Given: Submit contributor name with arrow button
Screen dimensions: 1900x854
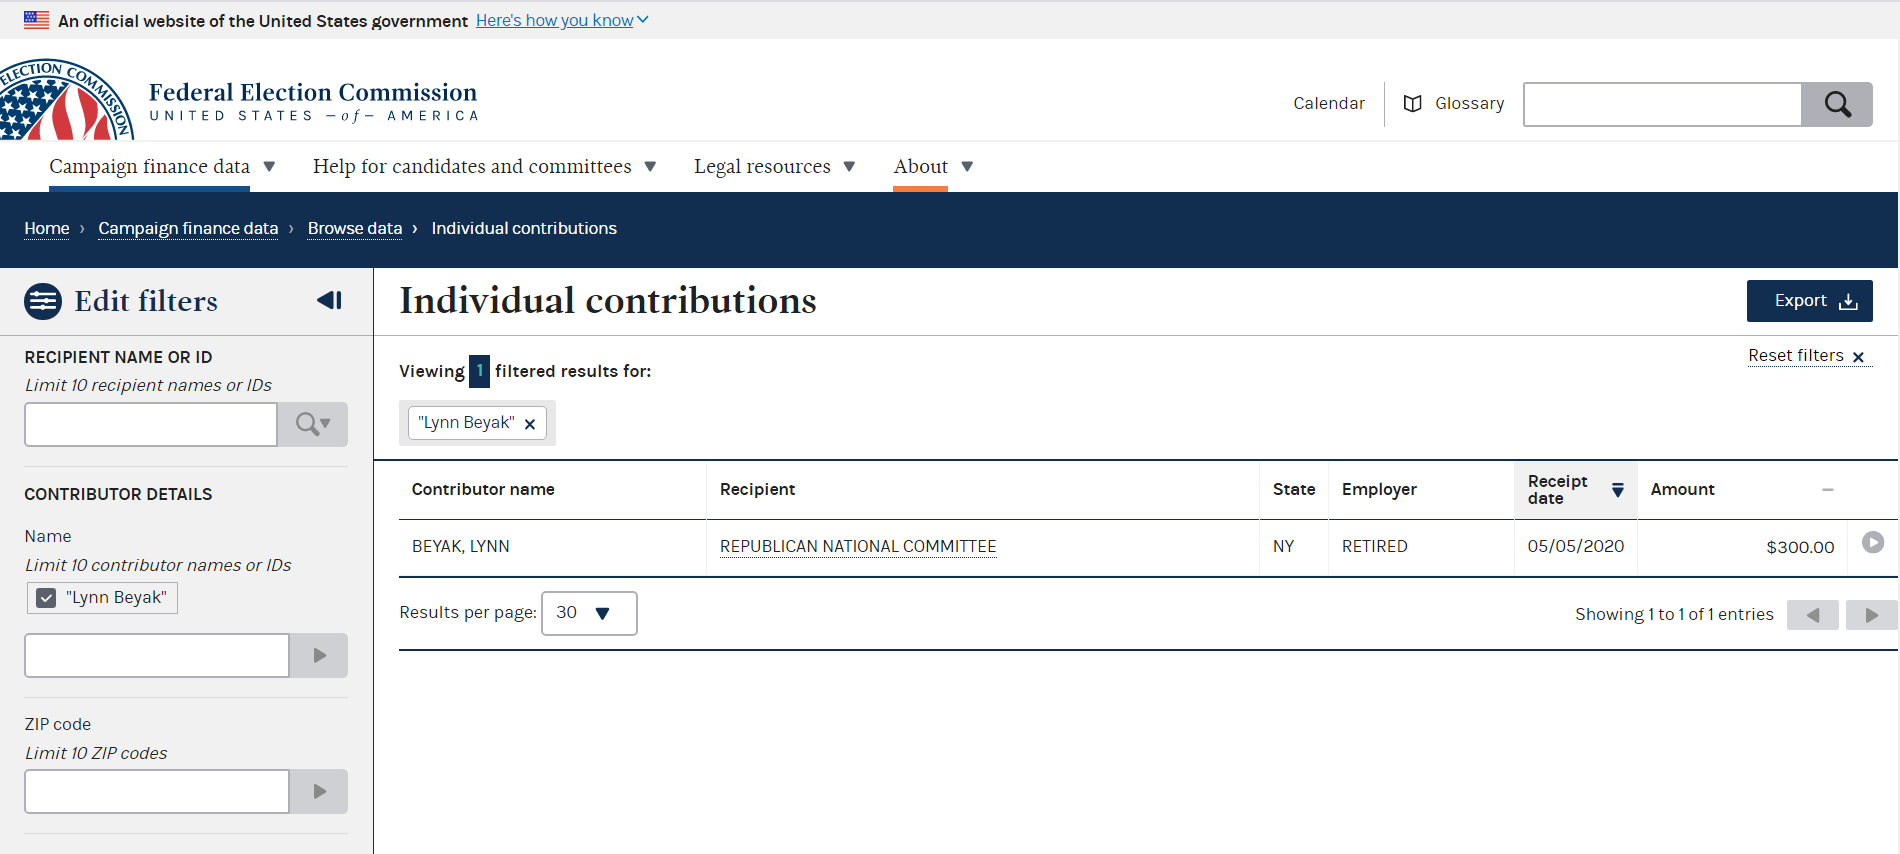Looking at the screenshot, I should (x=319, y=655).
